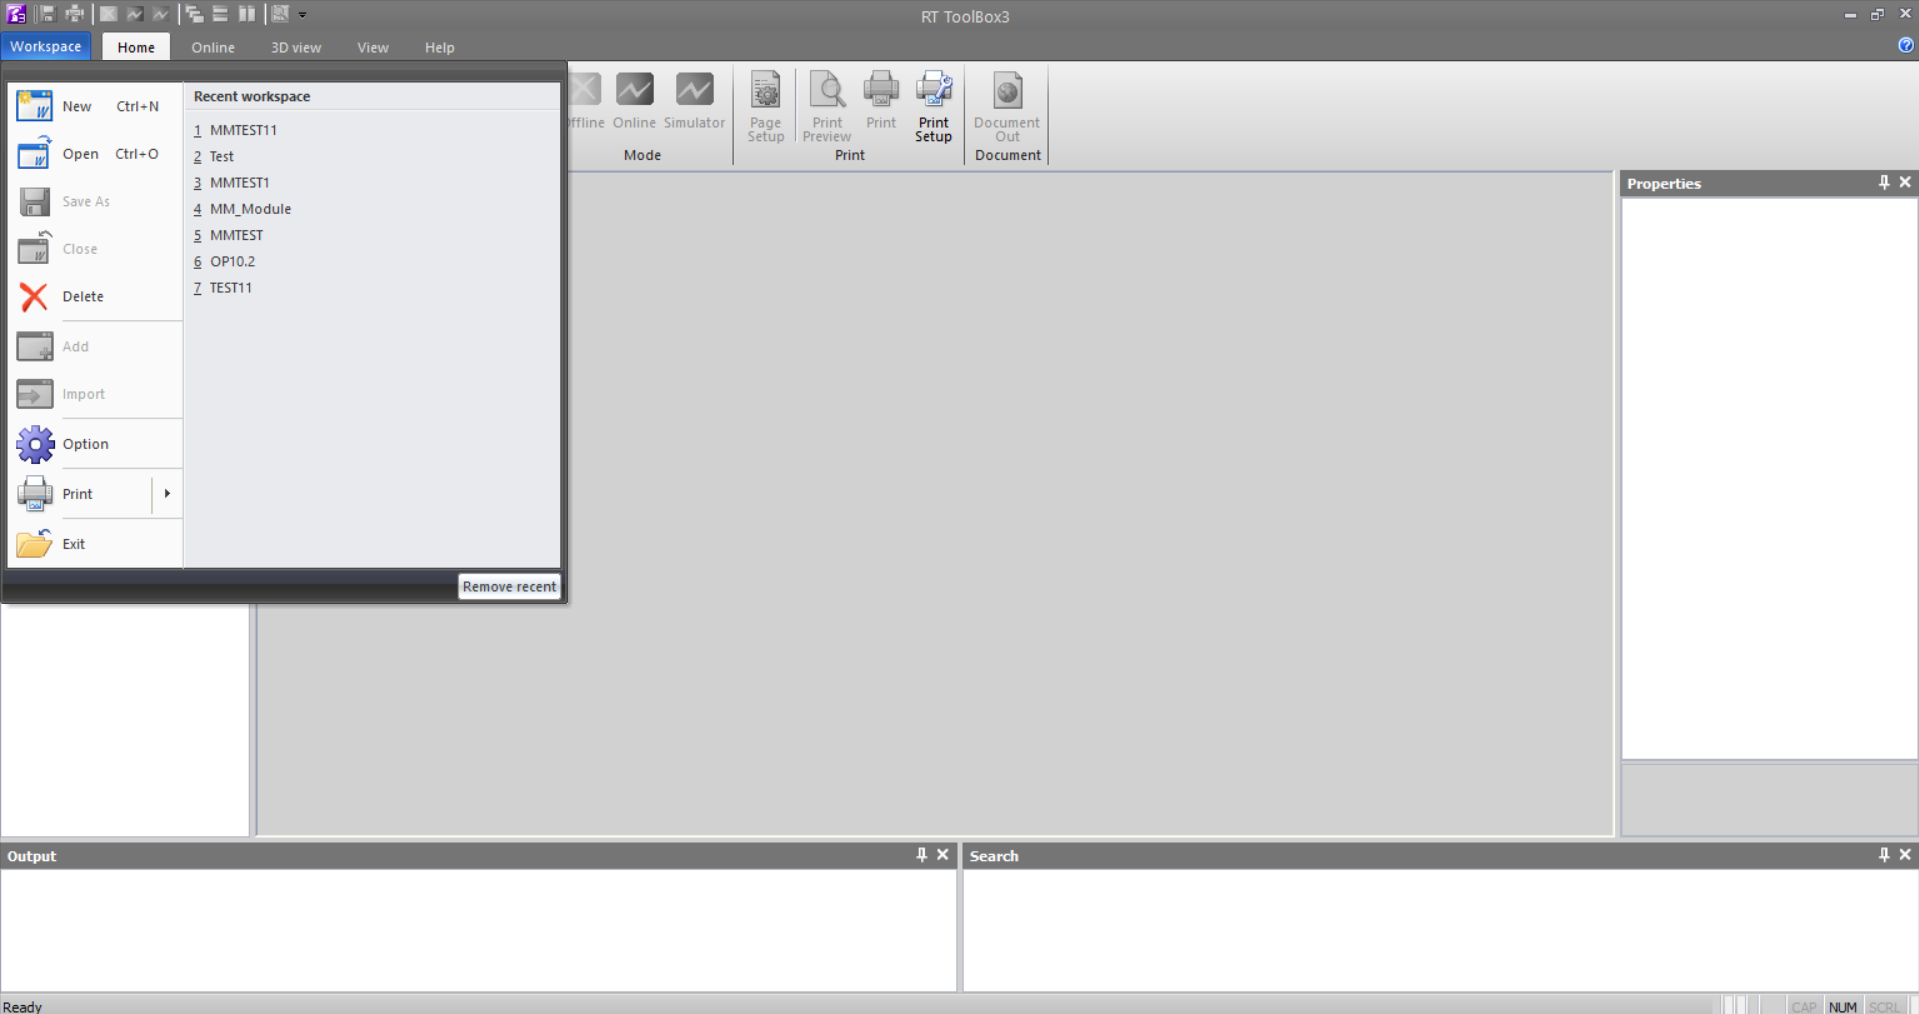Screen dimensions: 1919x1014
Task: Click the last icon before the quick access dropdown arrow
Action: pyautogui.click(x=281, y=14)
